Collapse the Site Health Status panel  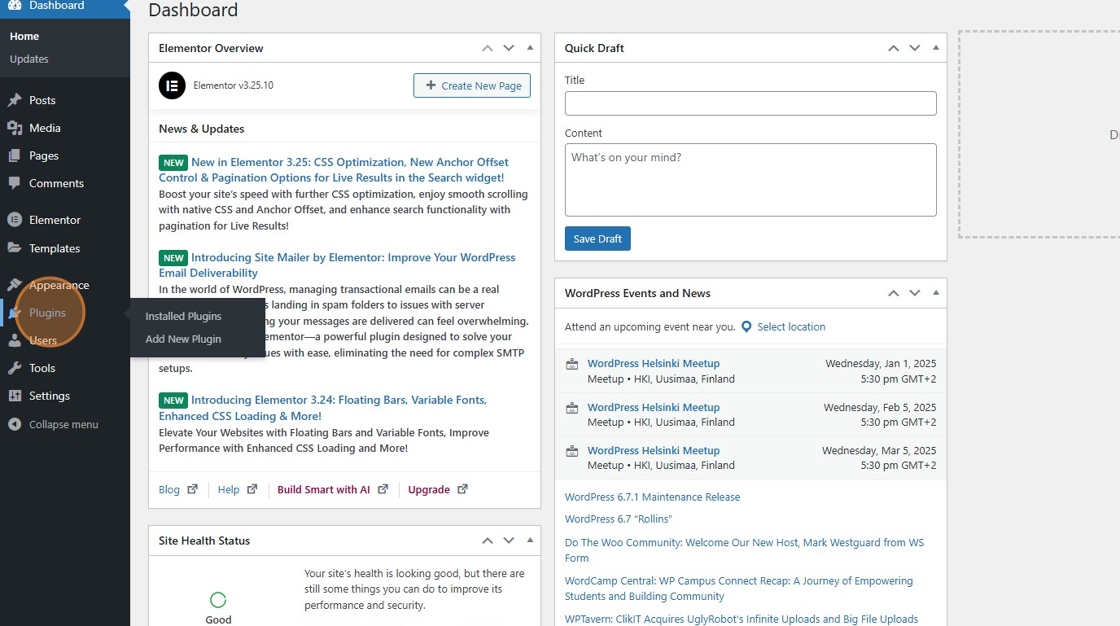pos(530,540)
